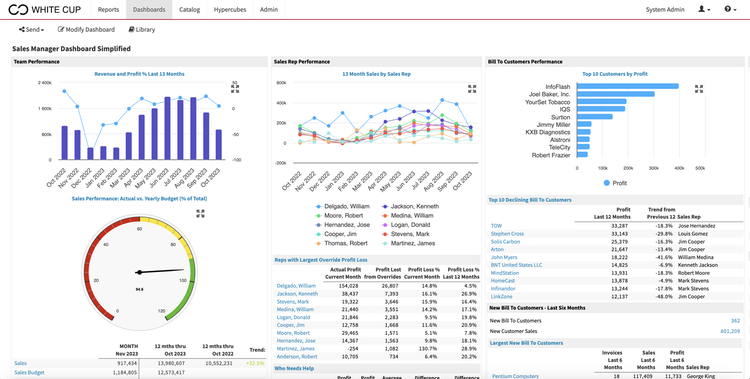The image size is (750, 379).
Task: Open the dashboard Library
Action: [142, 30]
